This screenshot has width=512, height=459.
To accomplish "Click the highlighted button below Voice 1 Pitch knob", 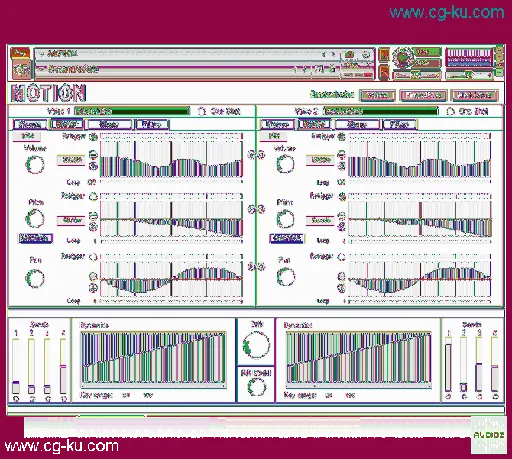I will point(35,238).
